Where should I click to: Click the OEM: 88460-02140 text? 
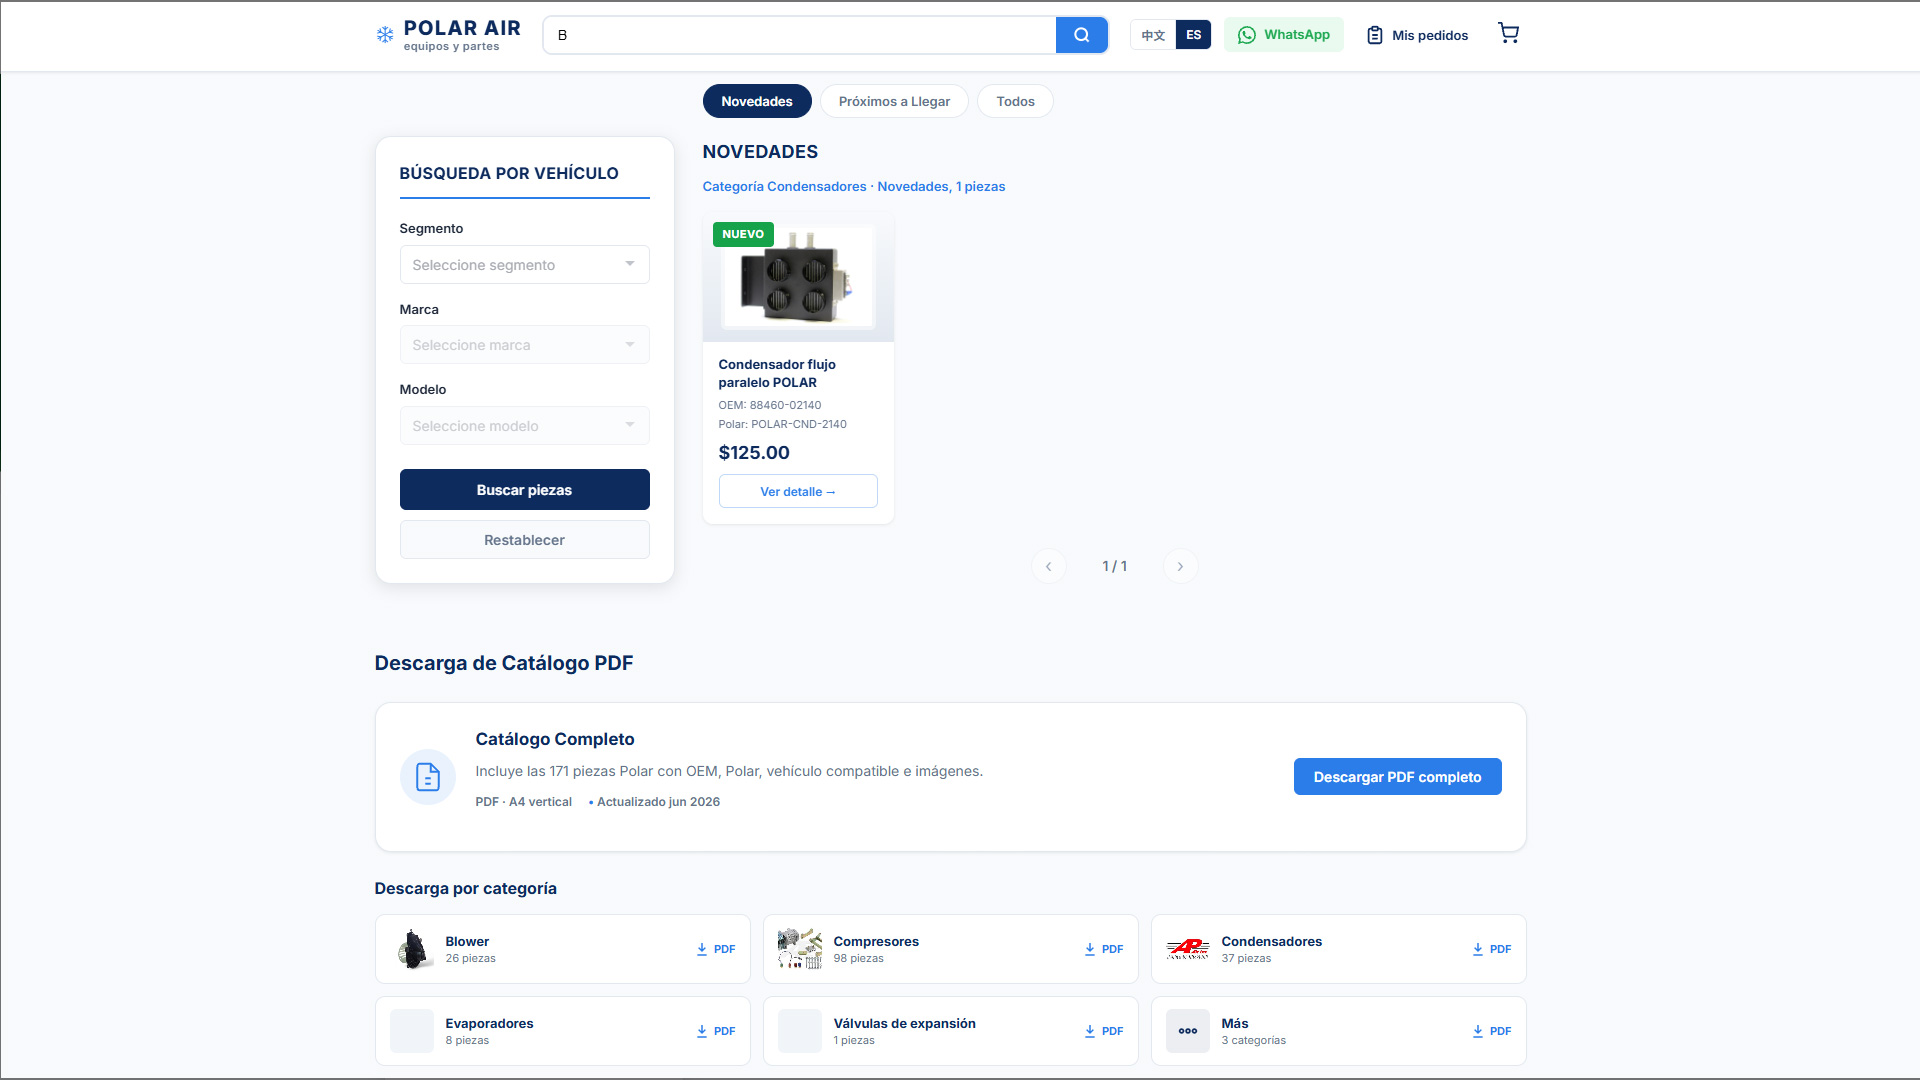[x=770, y=405]
